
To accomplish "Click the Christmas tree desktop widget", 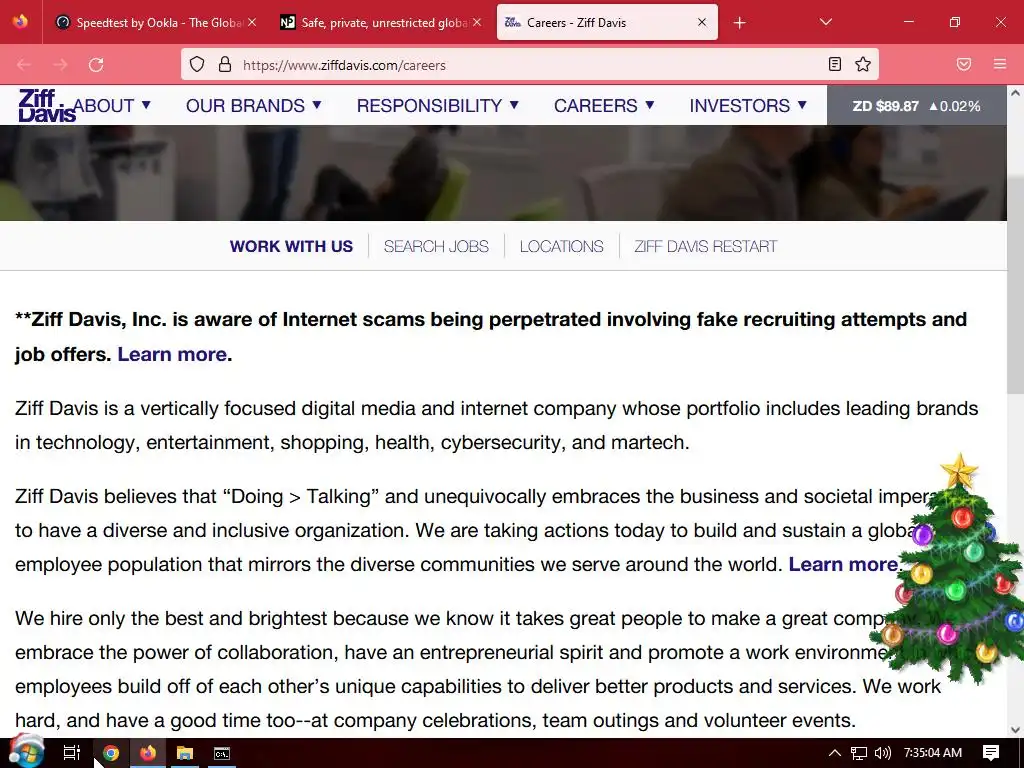I will [x=950, y=568].
